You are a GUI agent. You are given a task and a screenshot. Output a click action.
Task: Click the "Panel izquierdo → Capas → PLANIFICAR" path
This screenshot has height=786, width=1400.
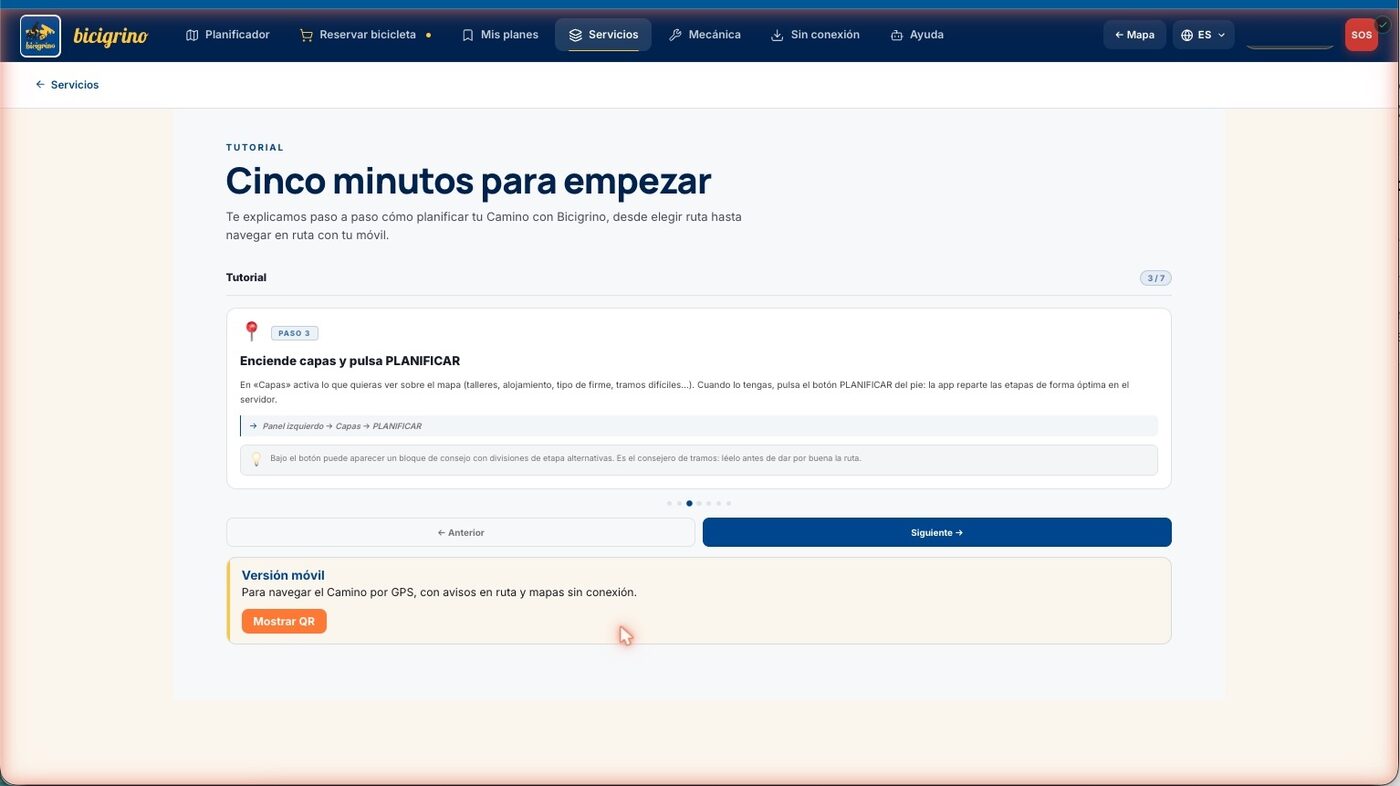tap(342, 426)
